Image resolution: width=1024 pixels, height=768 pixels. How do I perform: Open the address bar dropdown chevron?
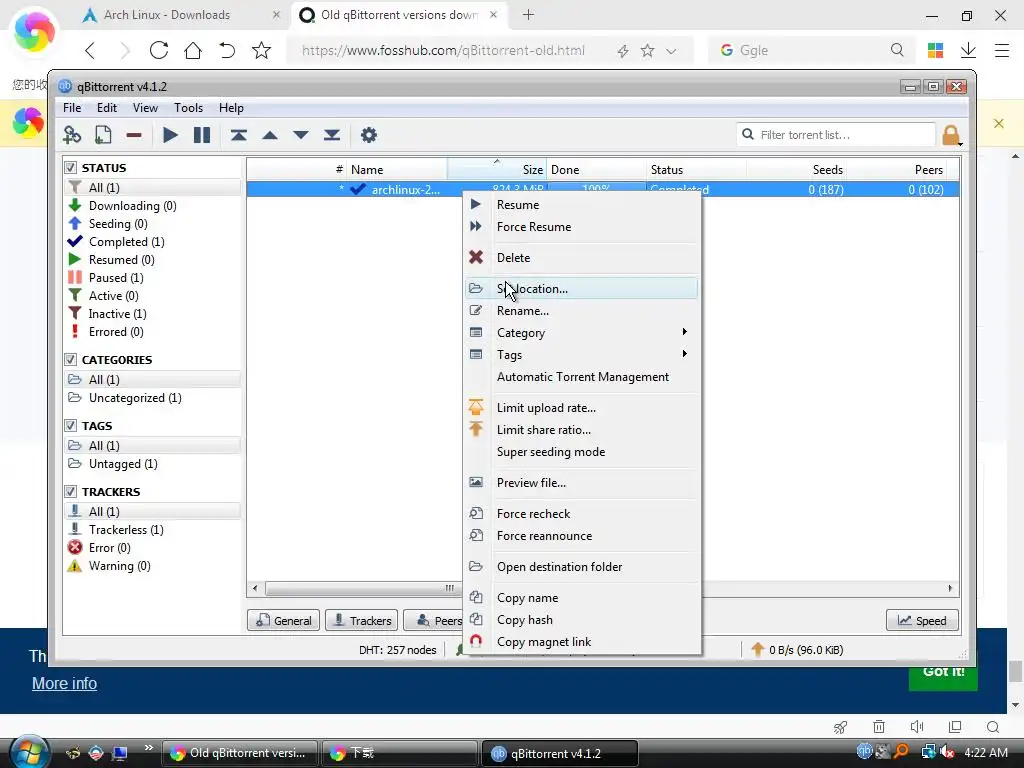(671, 51)
